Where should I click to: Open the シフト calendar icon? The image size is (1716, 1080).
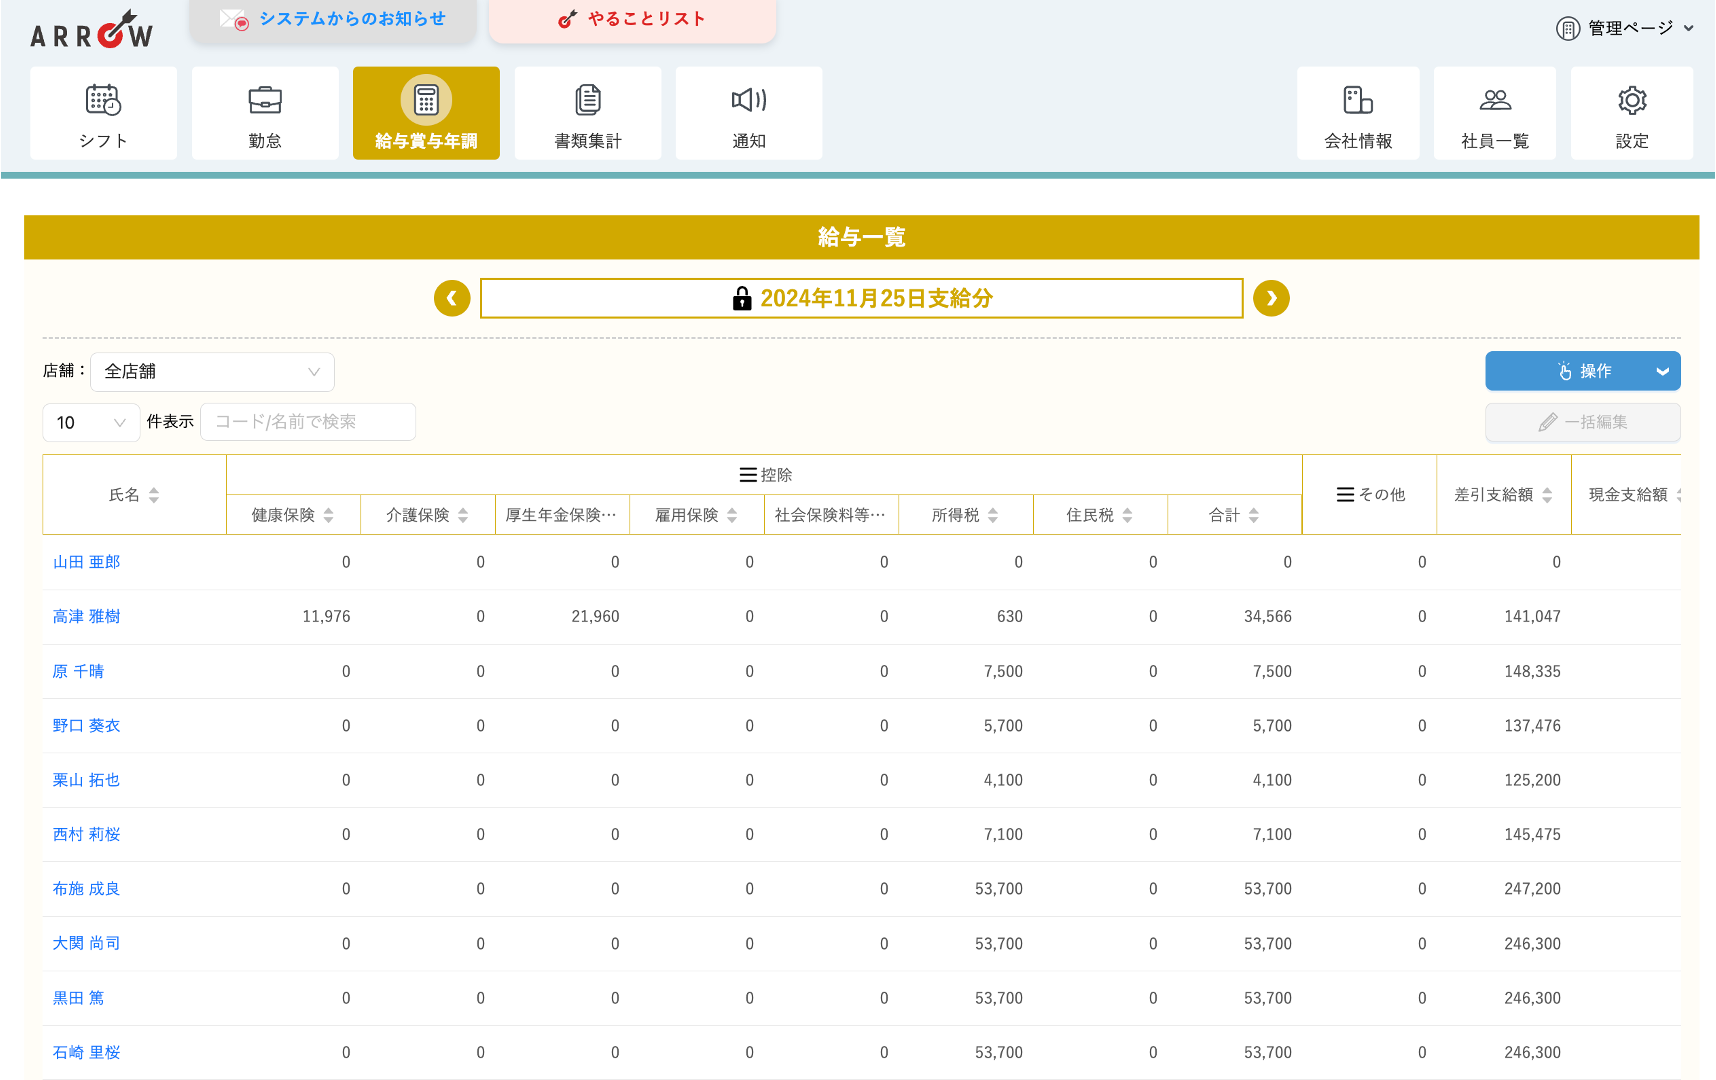coord(103,101)
